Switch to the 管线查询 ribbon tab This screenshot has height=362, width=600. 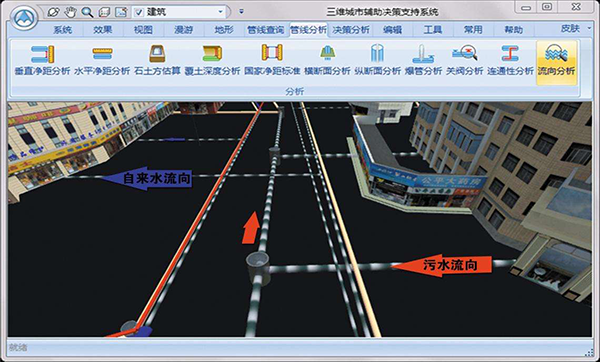(266, 29)
